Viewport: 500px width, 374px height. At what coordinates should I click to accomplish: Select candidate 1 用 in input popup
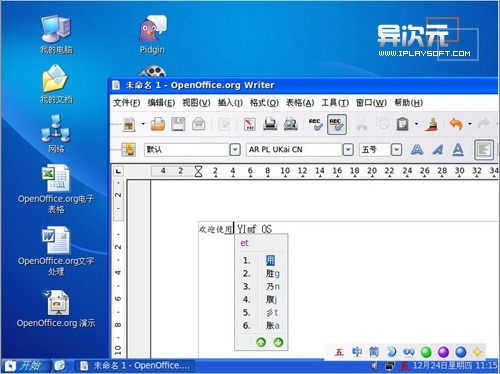(x=261, y=260)
